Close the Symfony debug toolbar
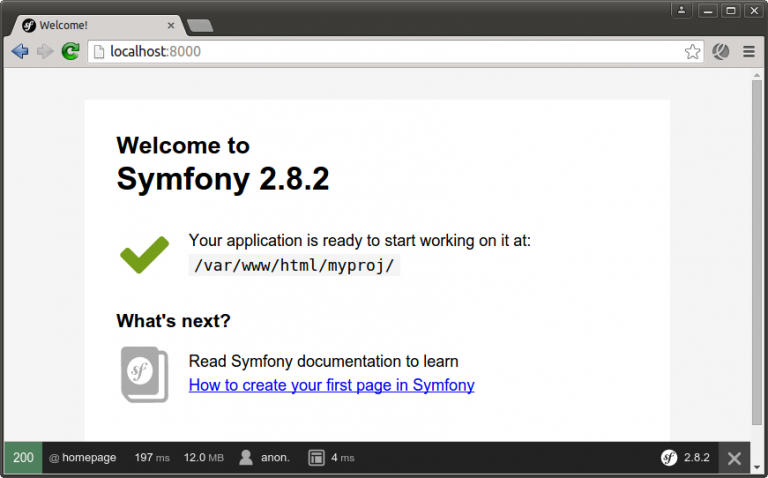 [734, 458]
